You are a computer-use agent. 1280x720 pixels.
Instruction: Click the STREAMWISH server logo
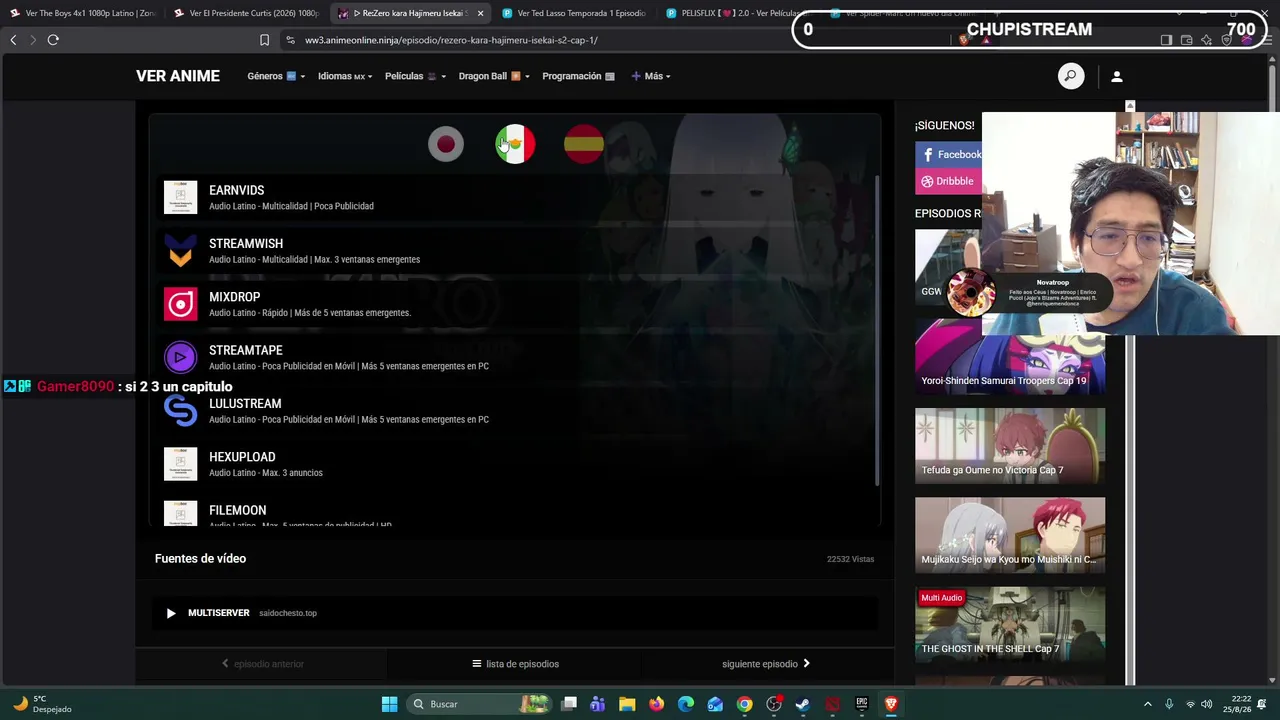[x=180, y=251]
